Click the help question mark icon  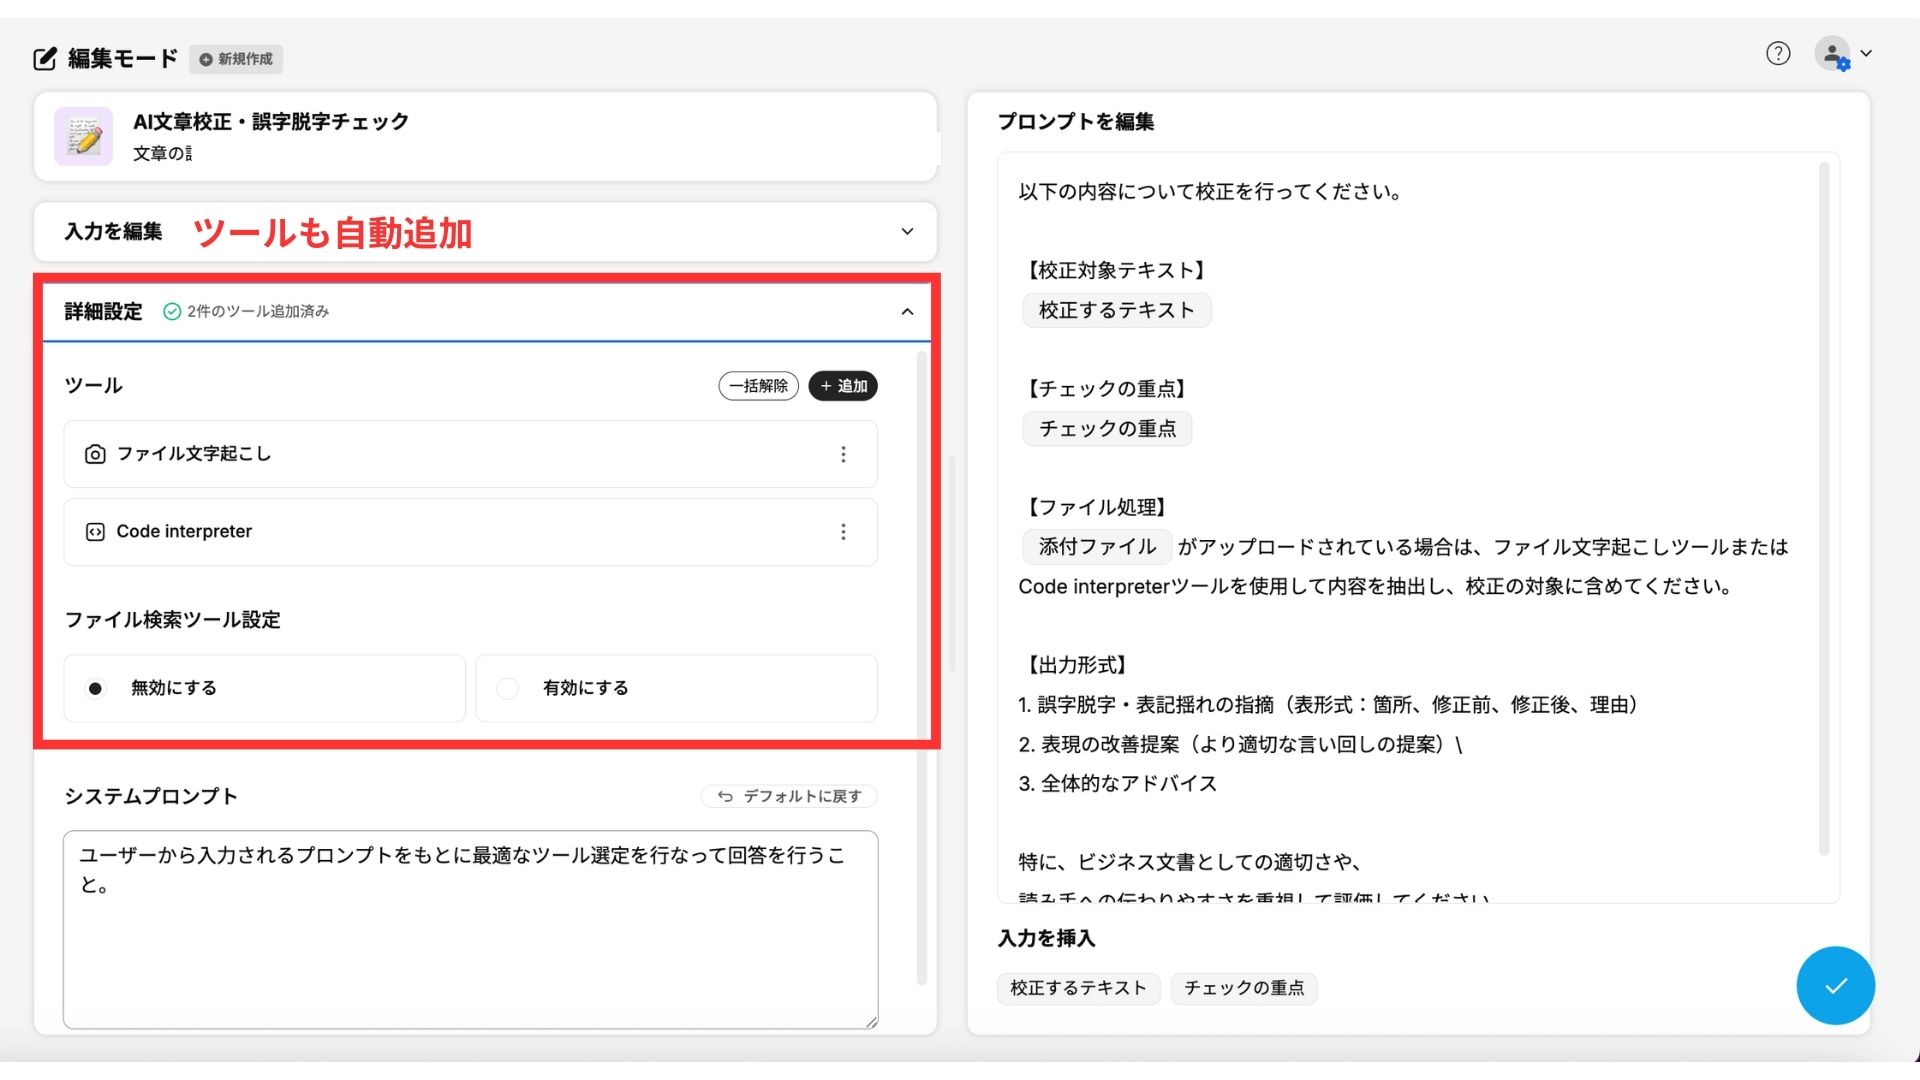pos(1777,54)
